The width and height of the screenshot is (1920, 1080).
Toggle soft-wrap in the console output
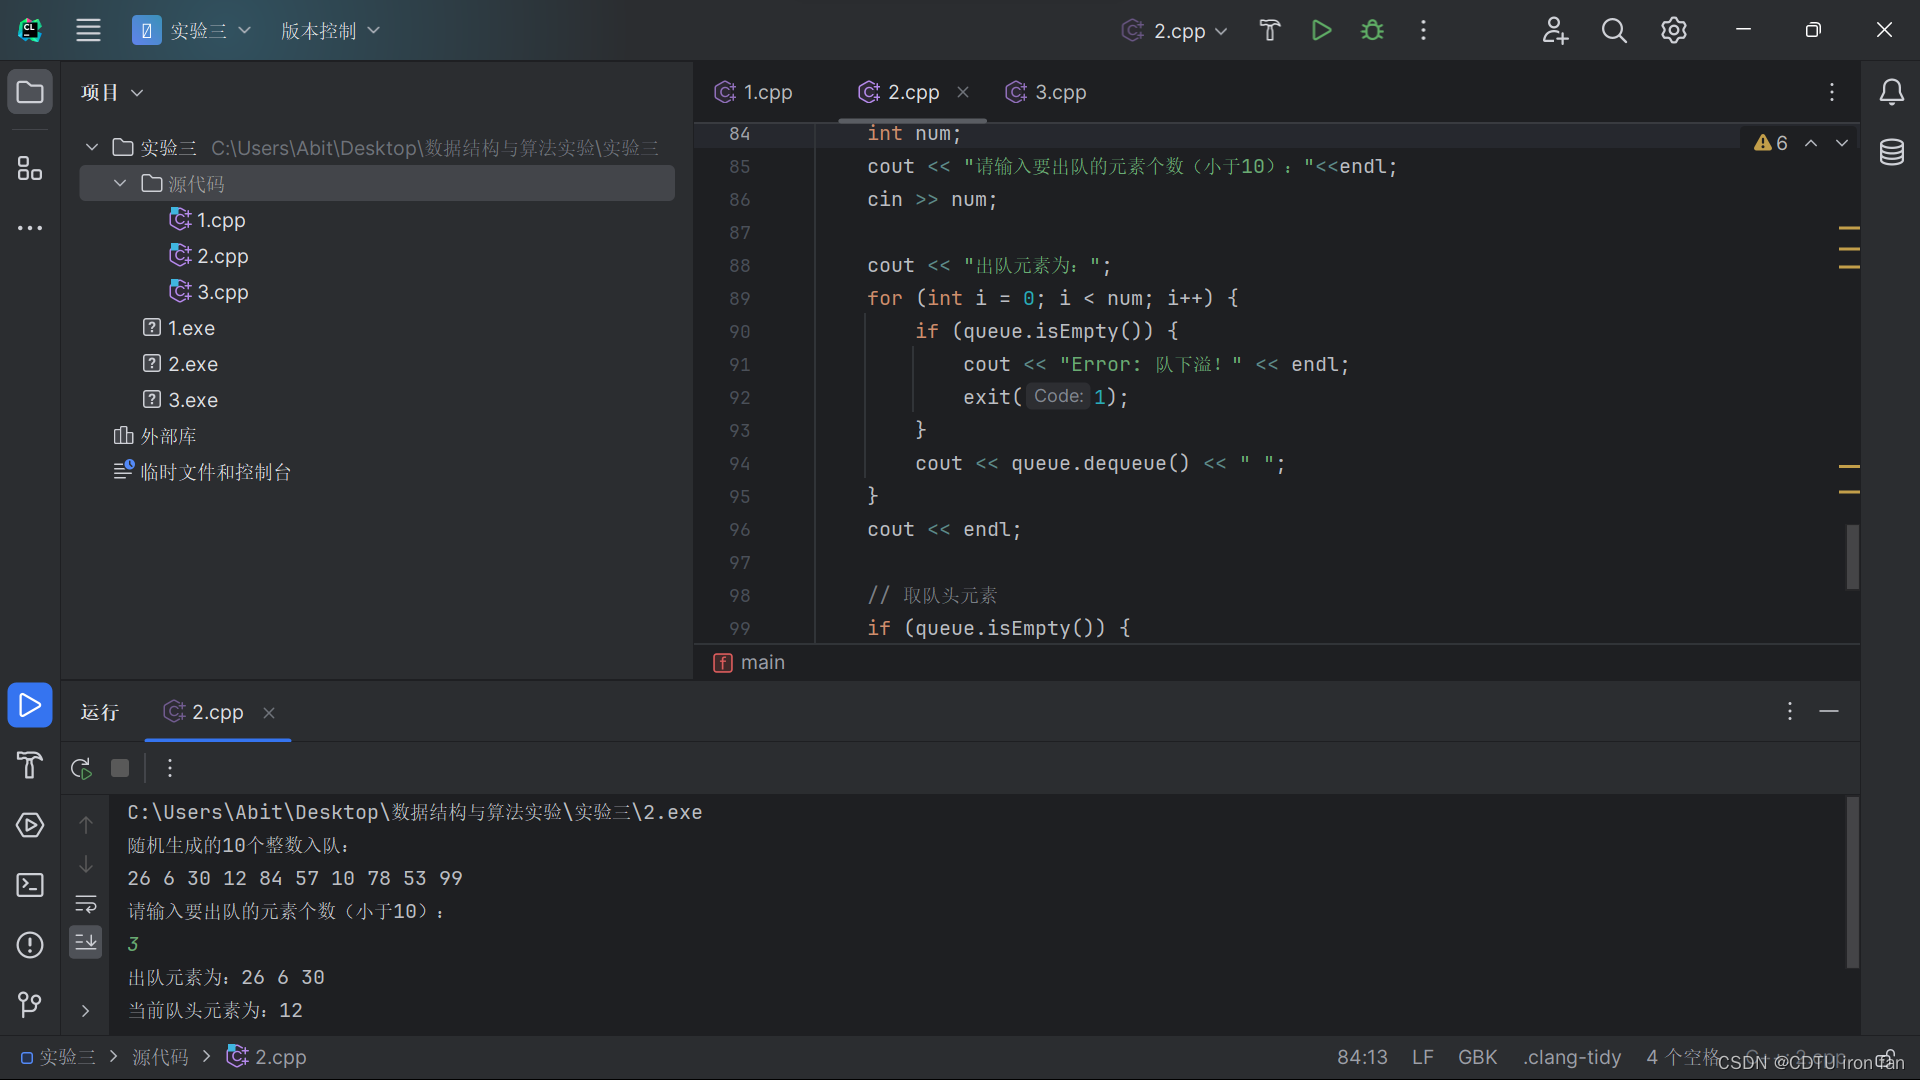pyautogui.click(x=86, y=904)
